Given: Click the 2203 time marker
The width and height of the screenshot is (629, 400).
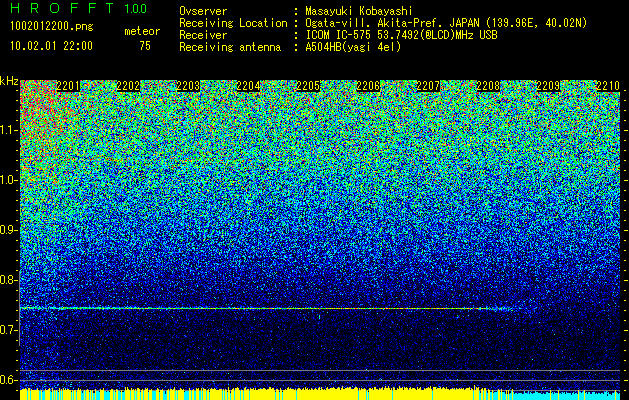Looking at the screenshot, I should [188, 86].
